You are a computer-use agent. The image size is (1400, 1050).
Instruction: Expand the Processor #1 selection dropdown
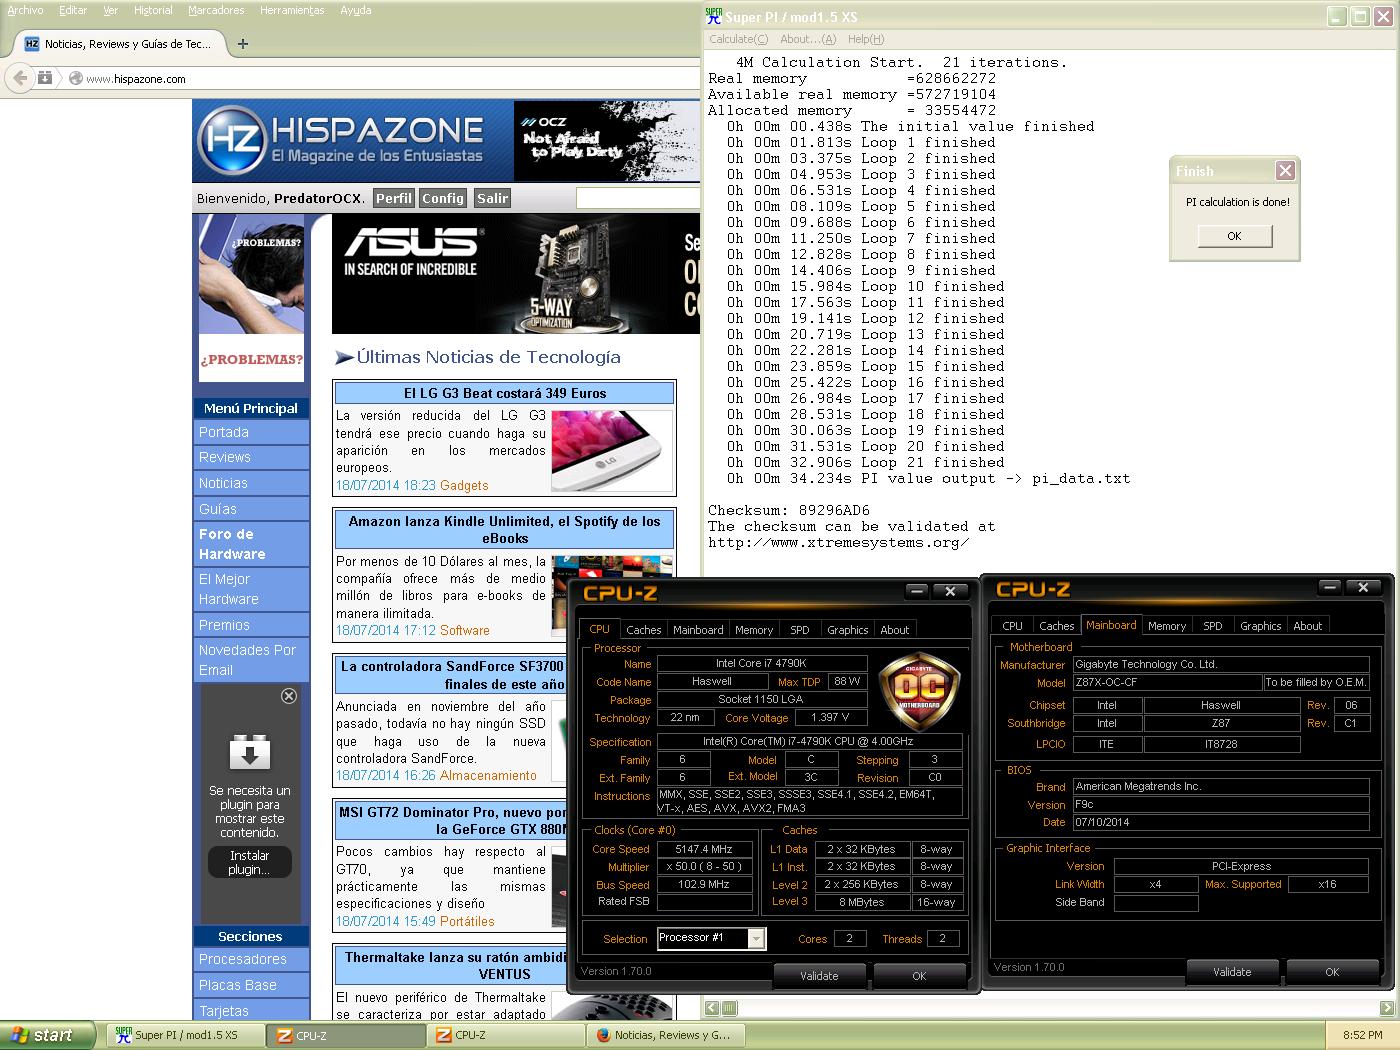756,938
